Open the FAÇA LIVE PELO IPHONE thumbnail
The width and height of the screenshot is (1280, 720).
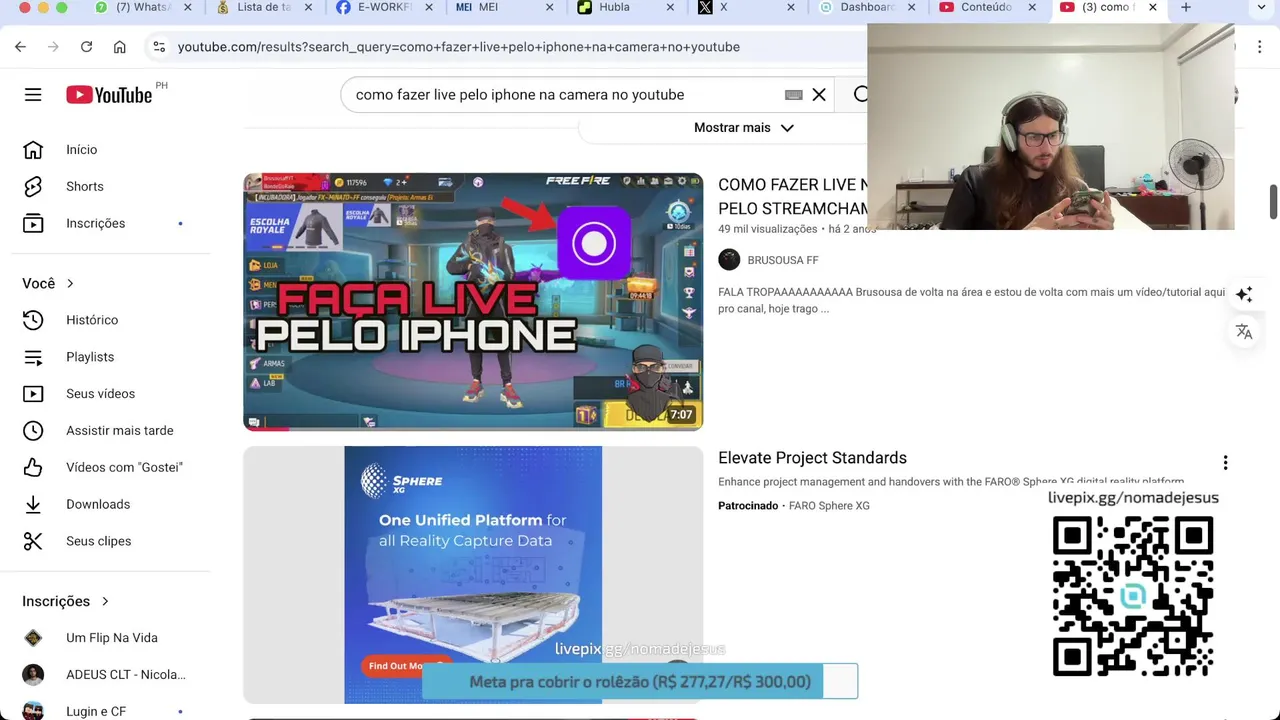473,302
